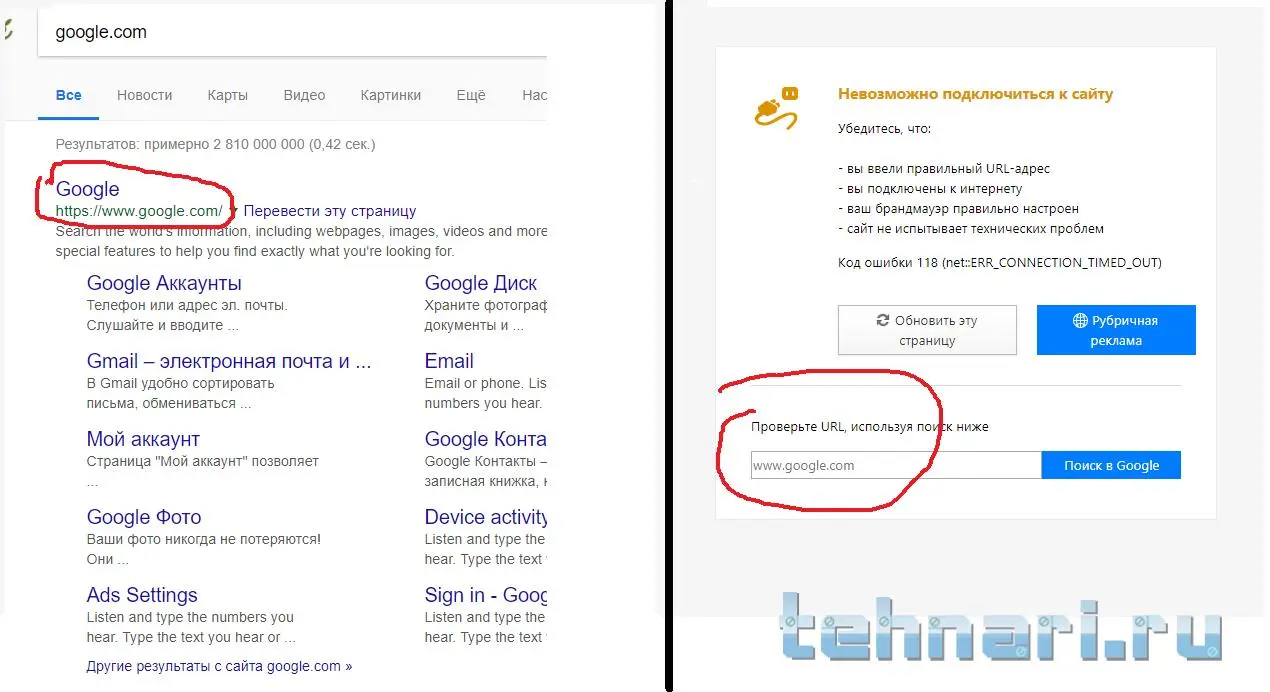
Task: Open the Картинки tab
Action: [391, 95]
